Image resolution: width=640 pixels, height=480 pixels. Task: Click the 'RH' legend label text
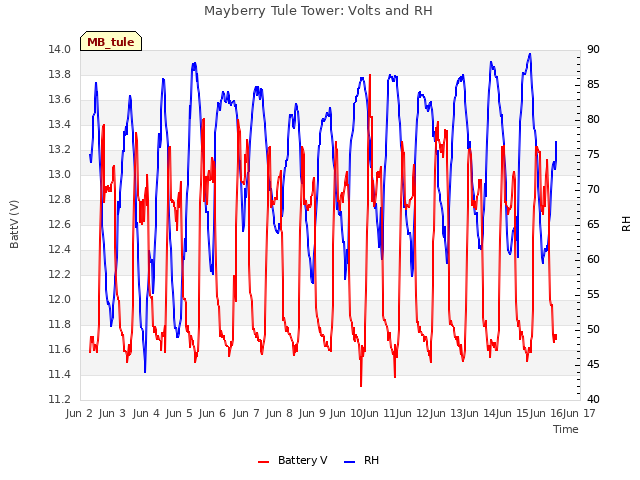pyautogui.click(x=371, y=460)
